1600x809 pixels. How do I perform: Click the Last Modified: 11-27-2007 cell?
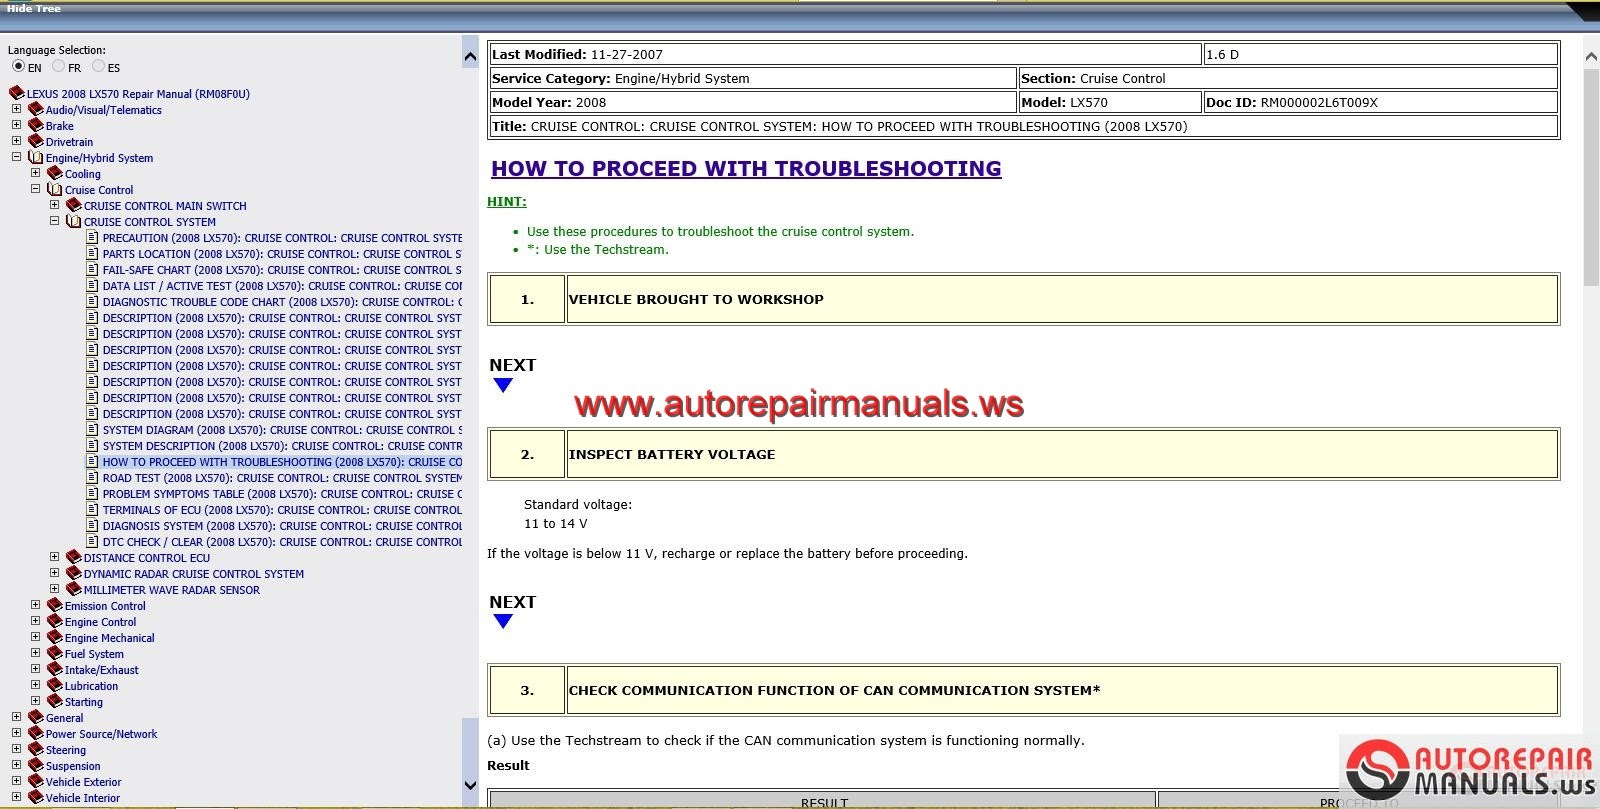point(845,54)
